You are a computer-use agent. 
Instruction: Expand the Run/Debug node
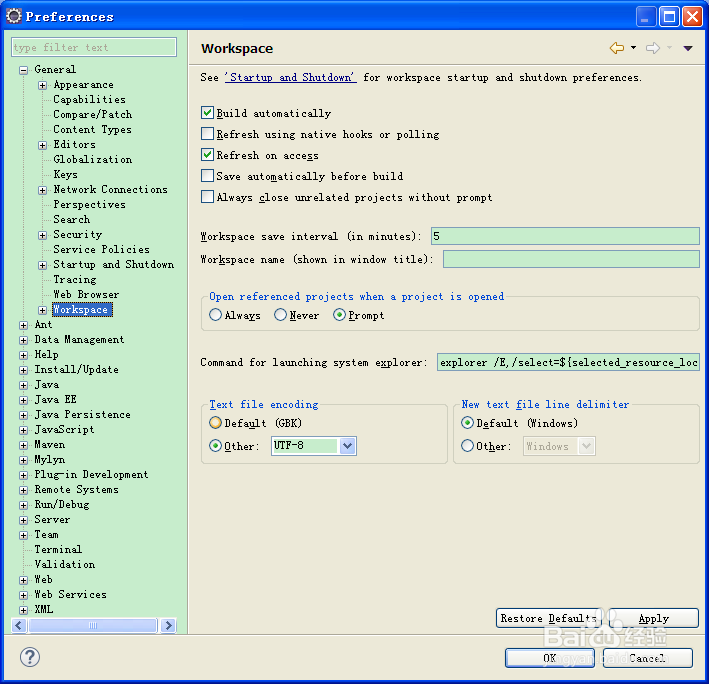[24, 505]
